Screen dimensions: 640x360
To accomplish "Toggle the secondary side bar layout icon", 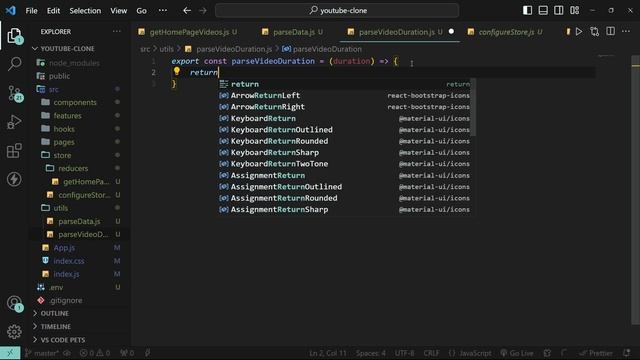I will tap(558, 10).
